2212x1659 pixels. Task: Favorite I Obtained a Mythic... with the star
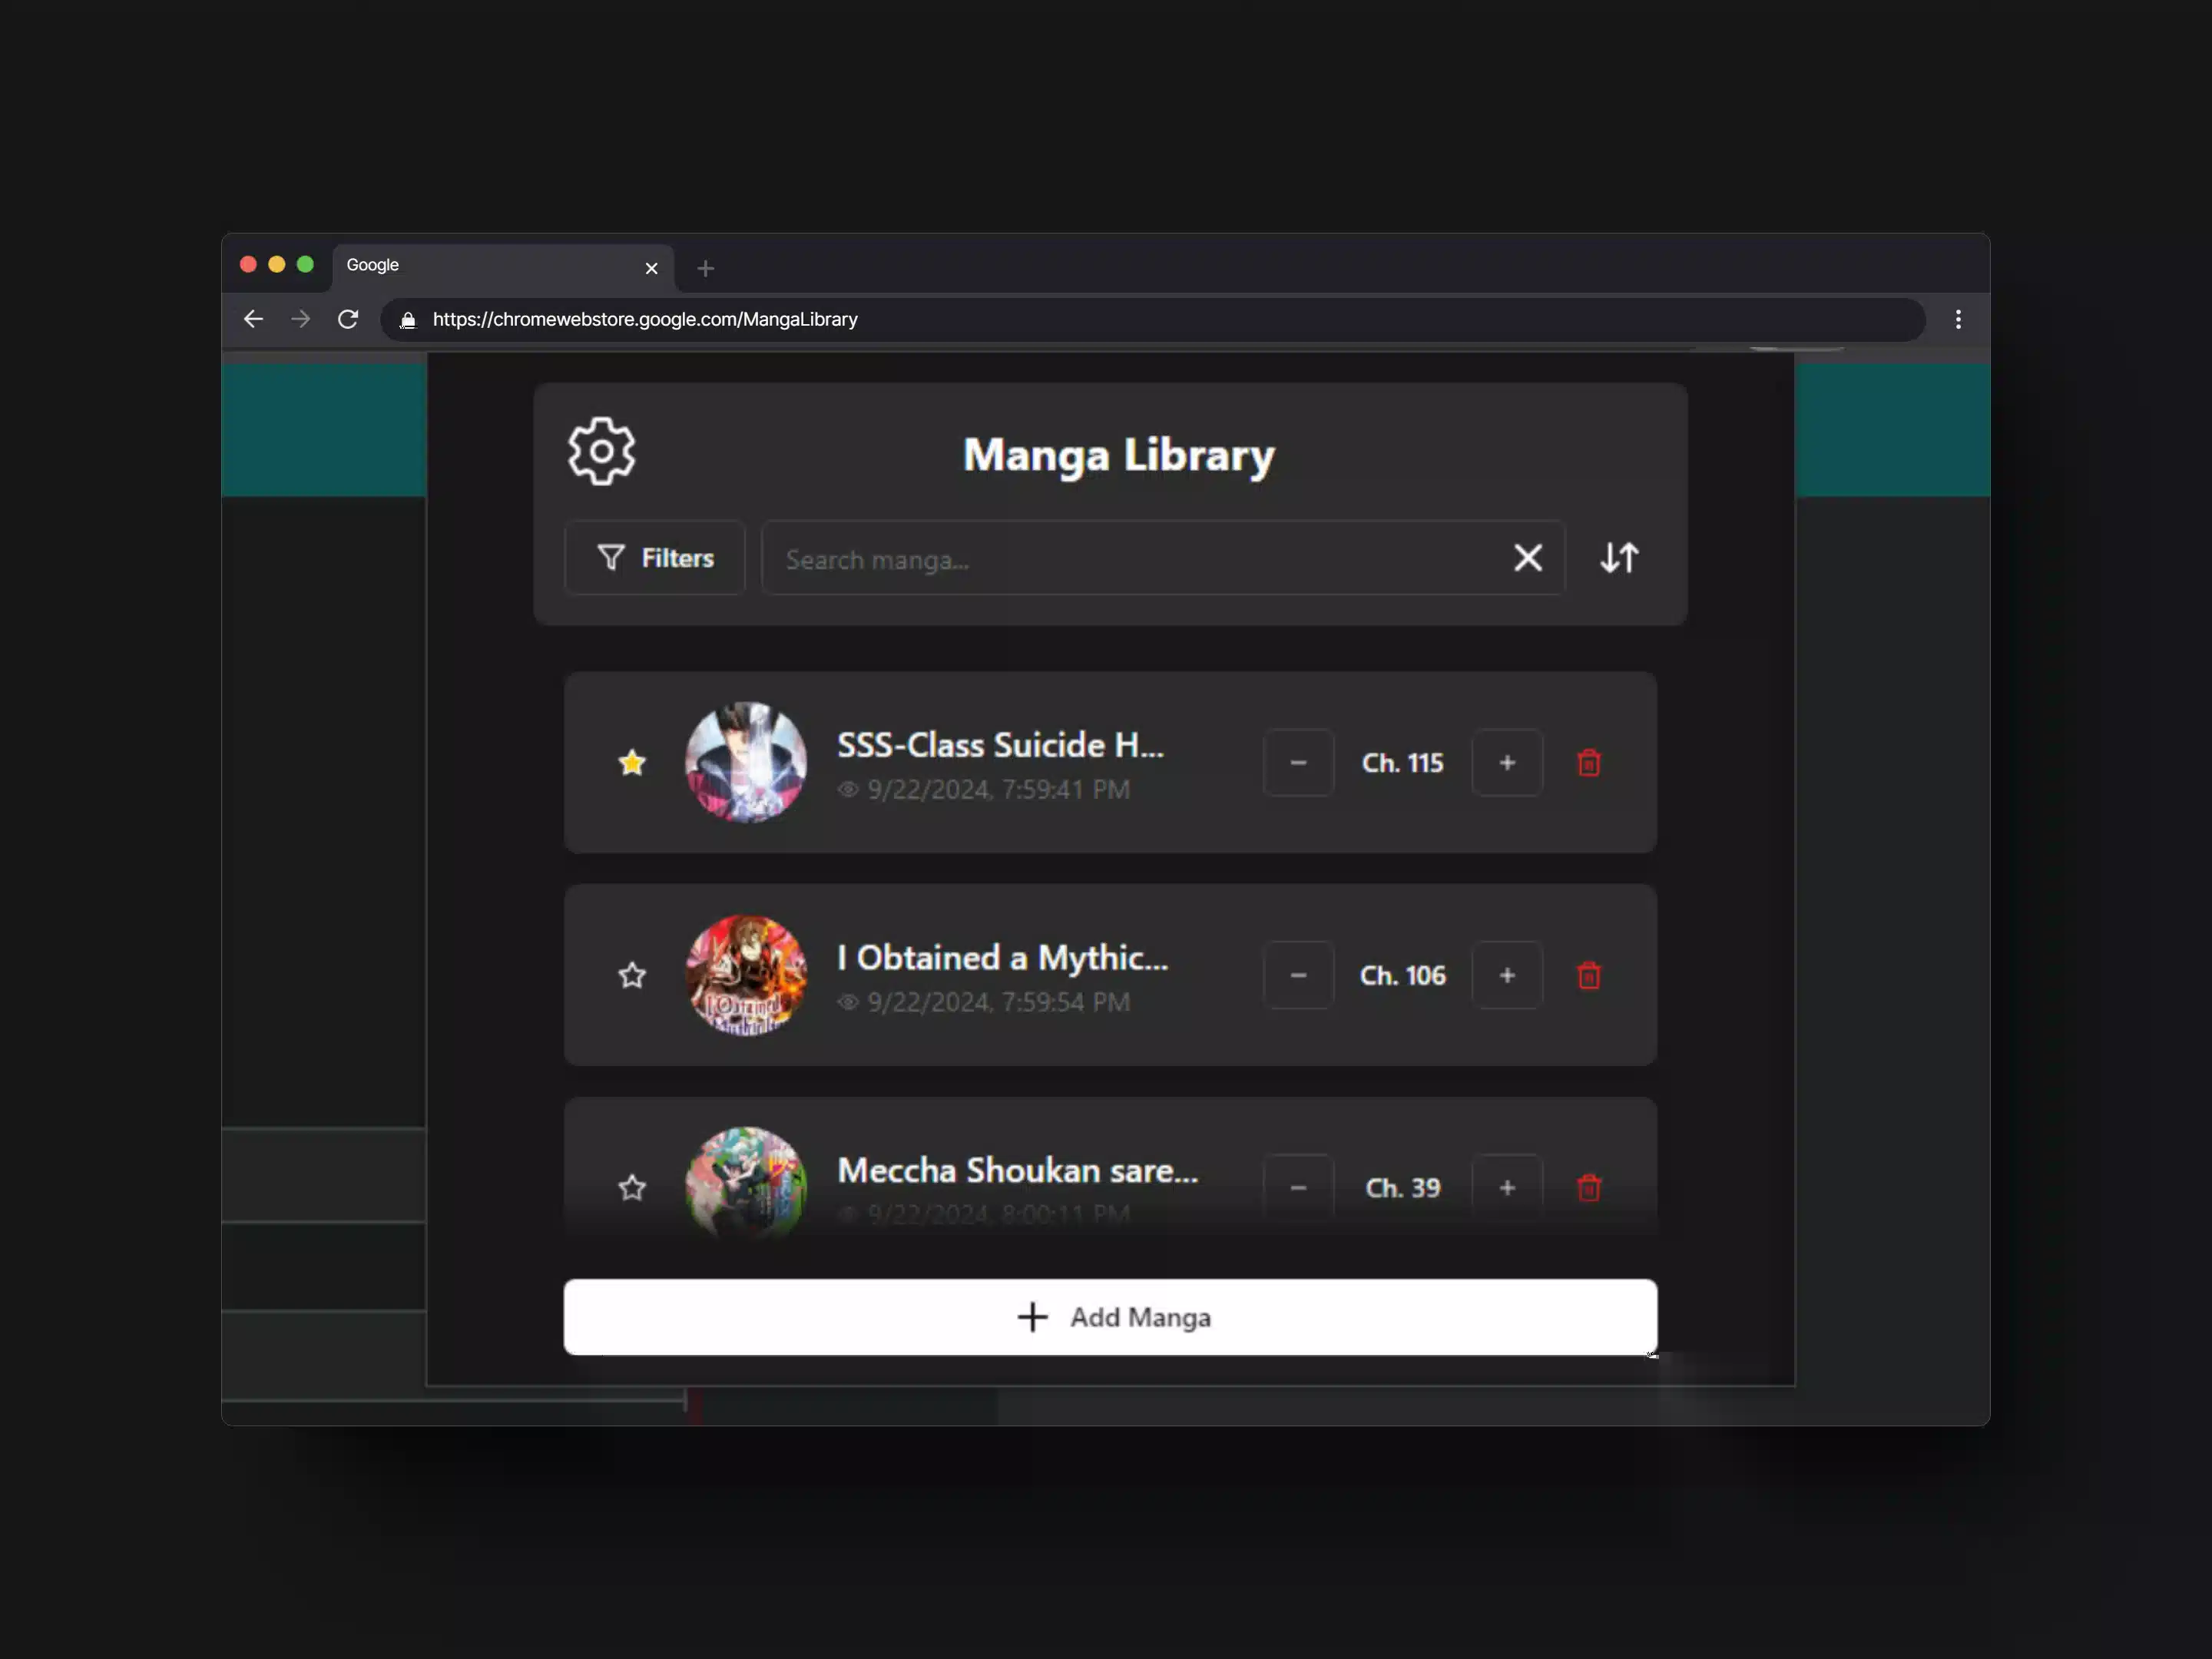click(x=632, y=975)
